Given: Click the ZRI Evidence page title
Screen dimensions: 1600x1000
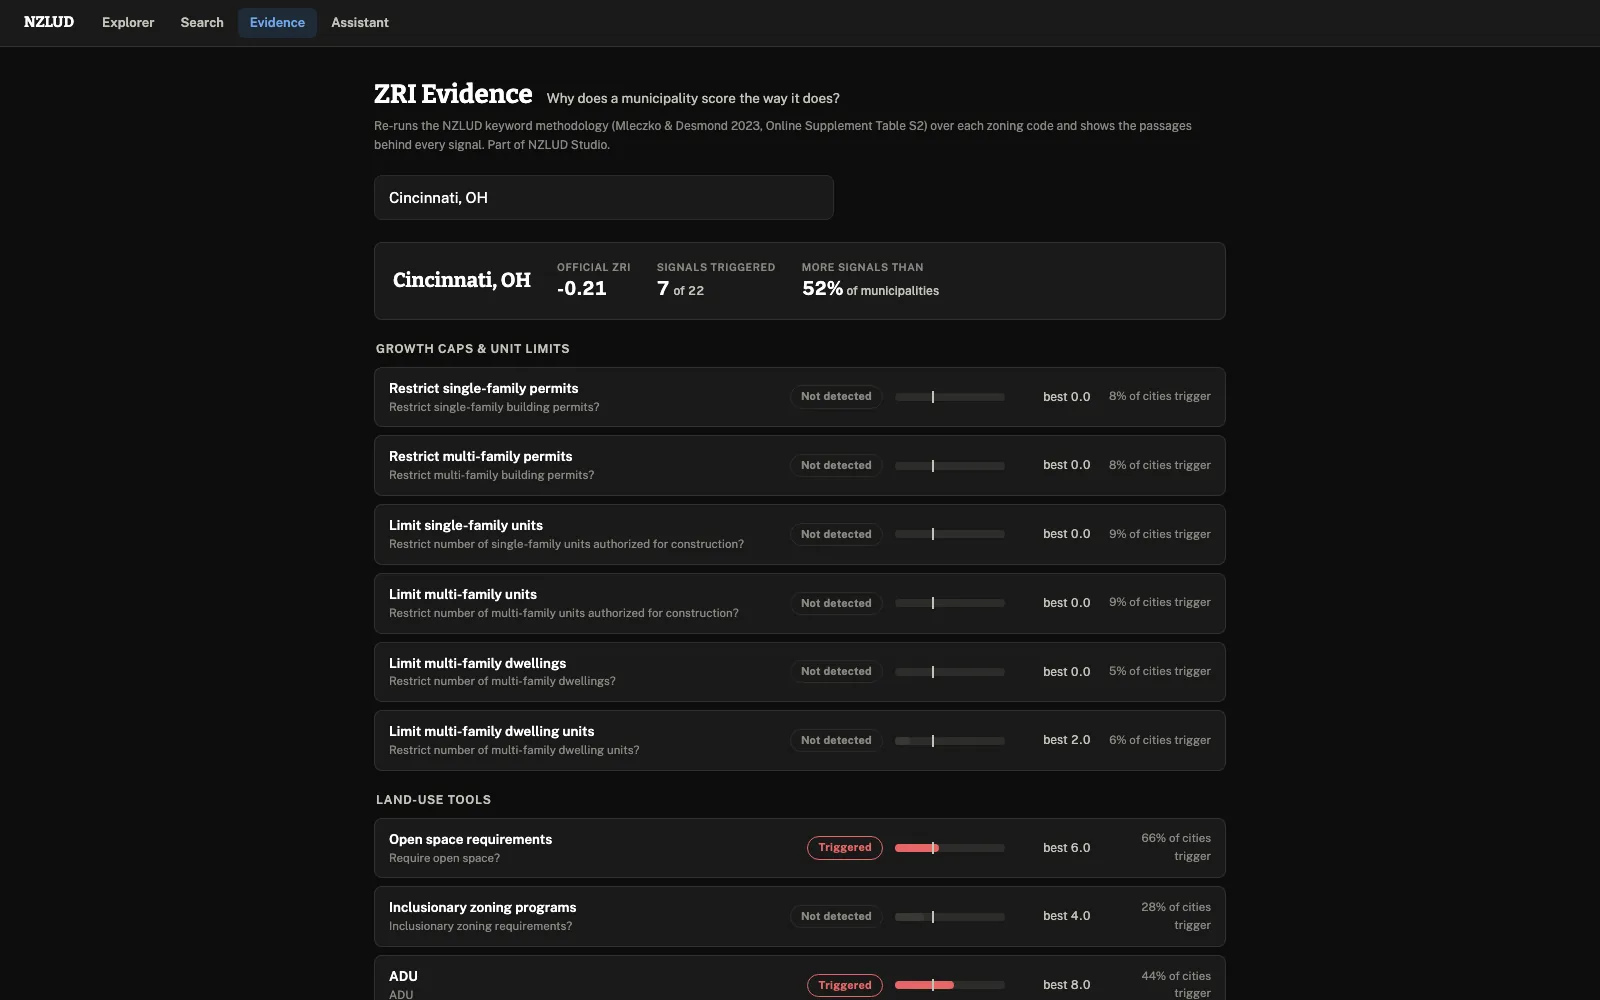Looking at the screenshot, I should pyautogui.click(x=453, y=94).
